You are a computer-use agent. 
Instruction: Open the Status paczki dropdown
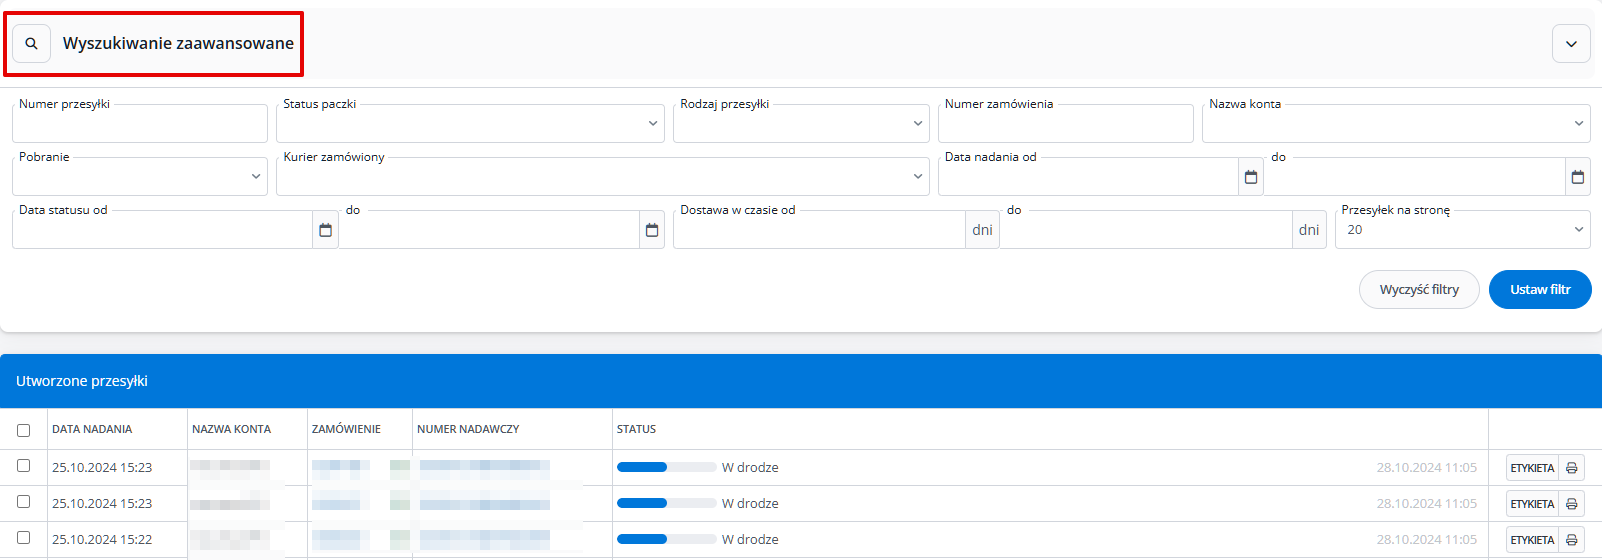(471, 124)
